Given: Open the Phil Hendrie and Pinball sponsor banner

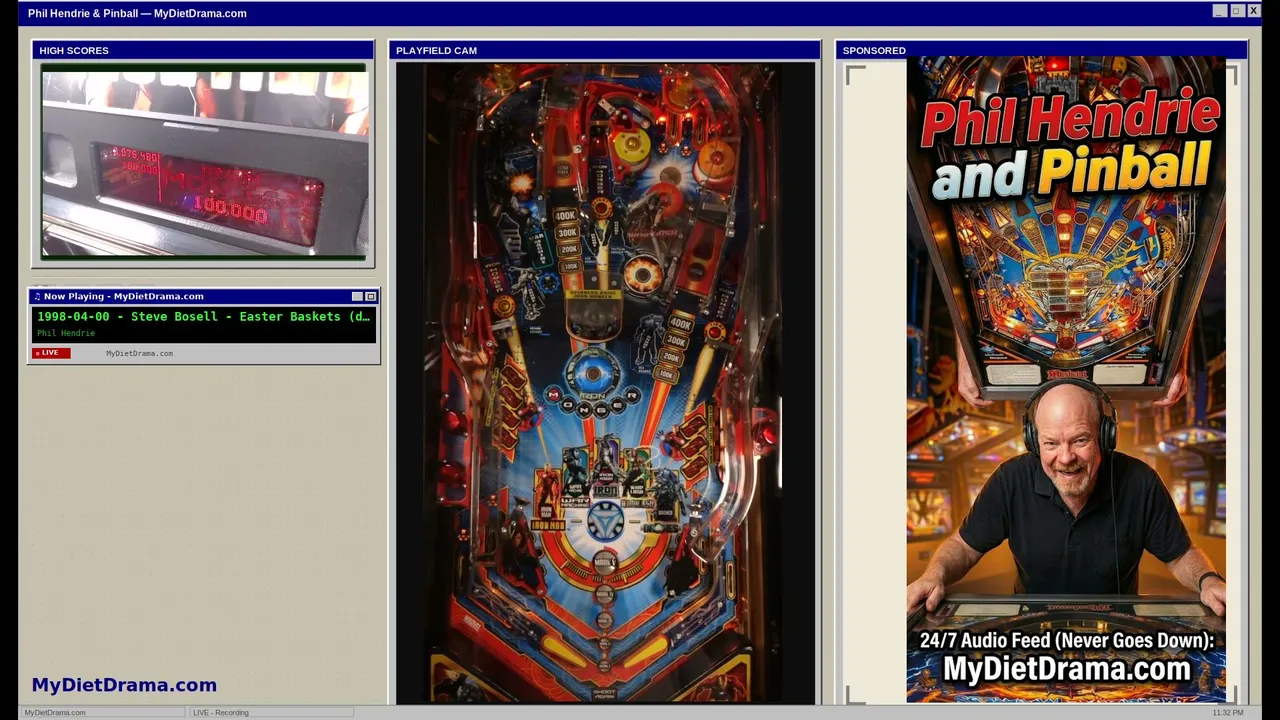Looking at the screenshot, I should tap(1066, 380).
